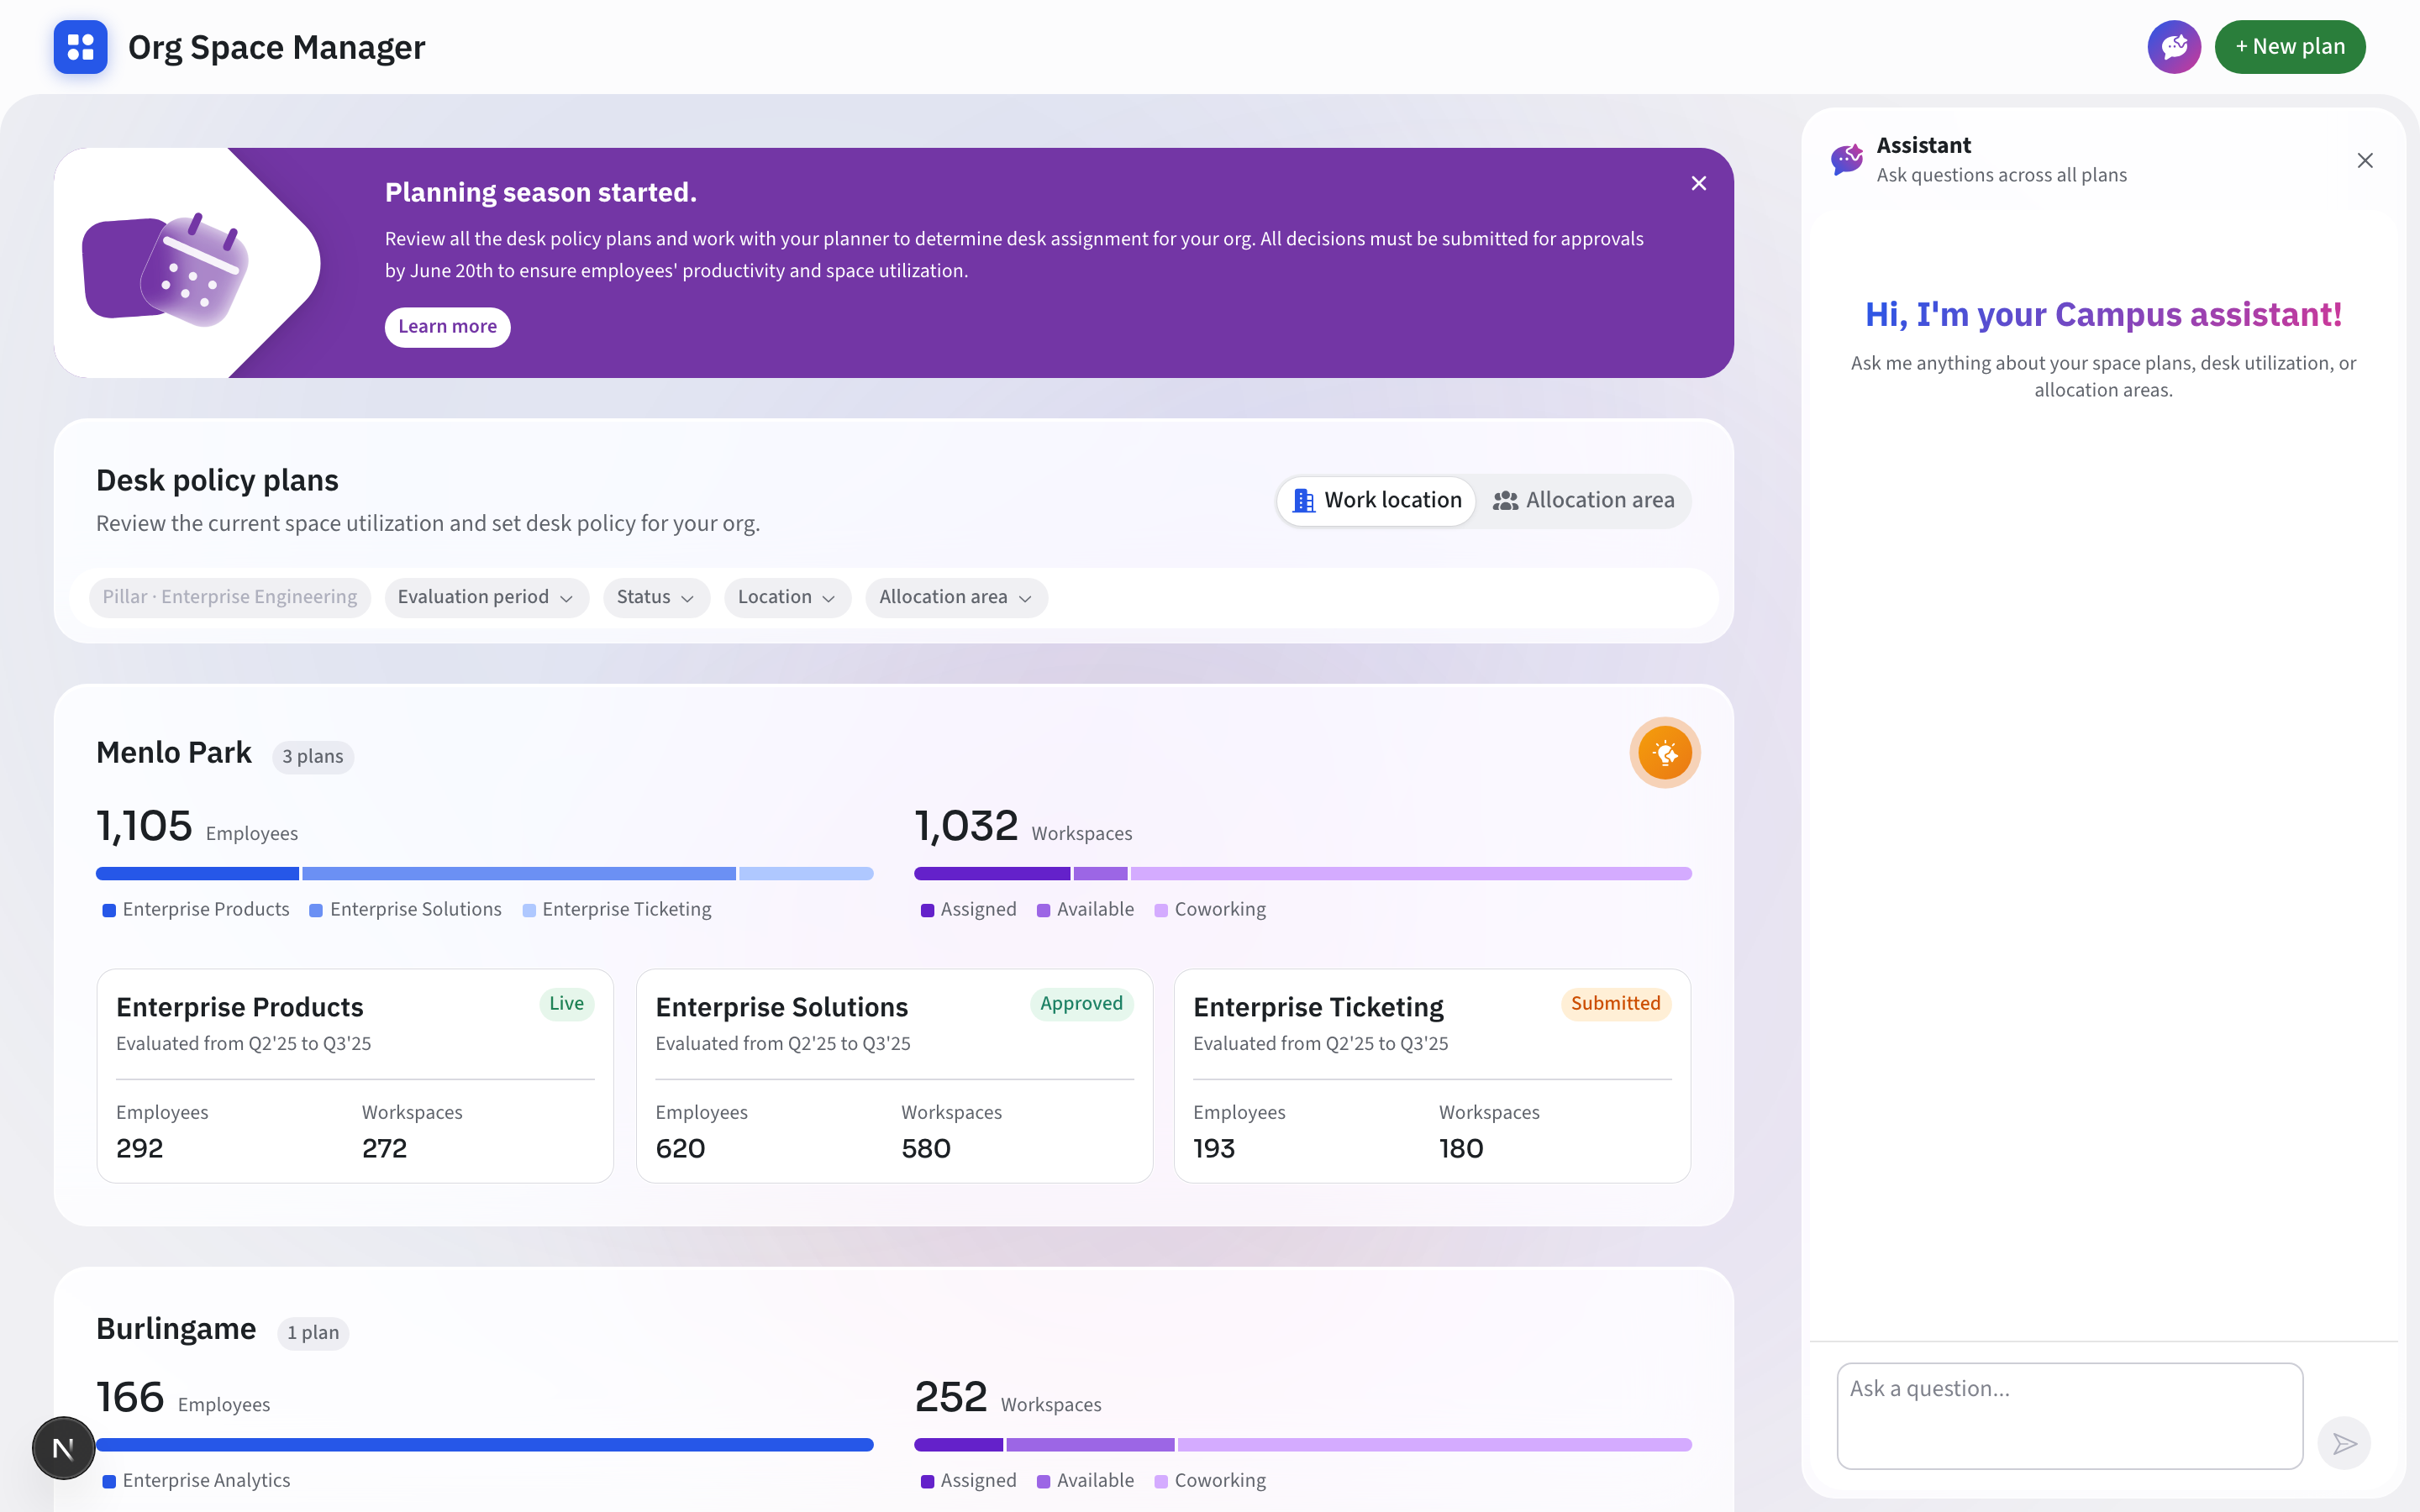Click the + New plan button
Viewport: 2420px width, 1512px height.
(x=2290, y=47)
